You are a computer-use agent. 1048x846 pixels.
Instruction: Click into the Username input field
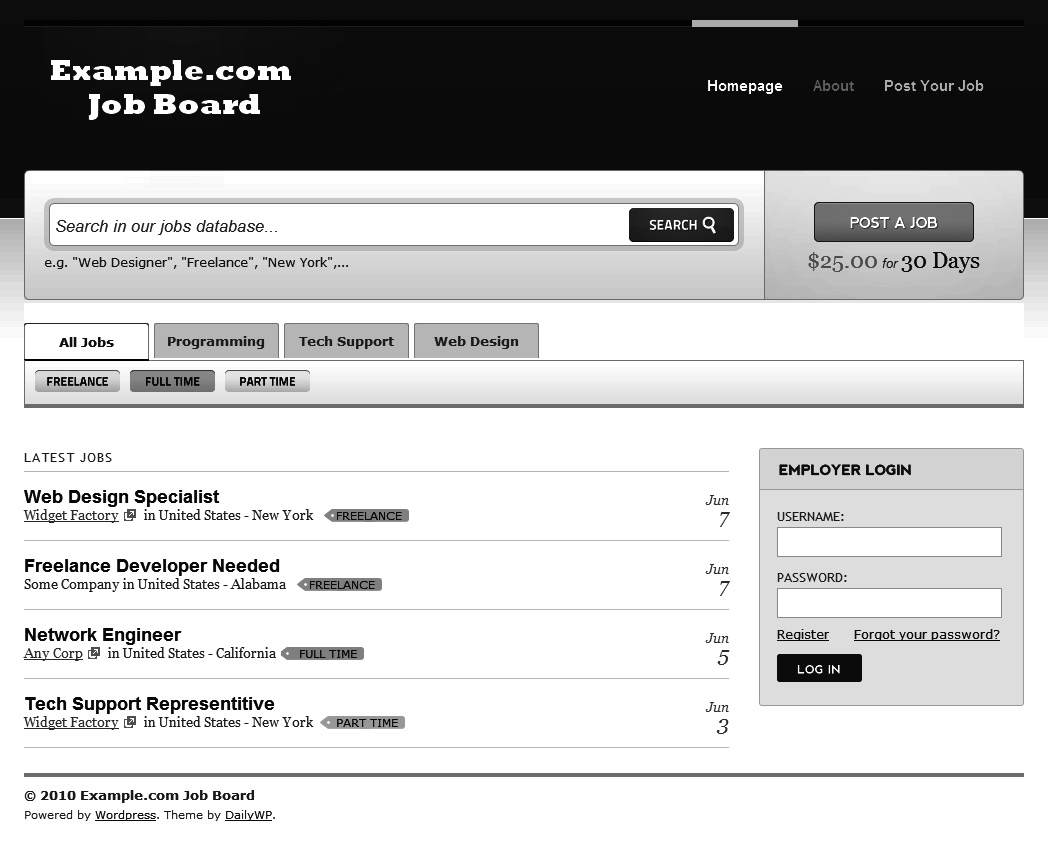[x=889, y=542]
